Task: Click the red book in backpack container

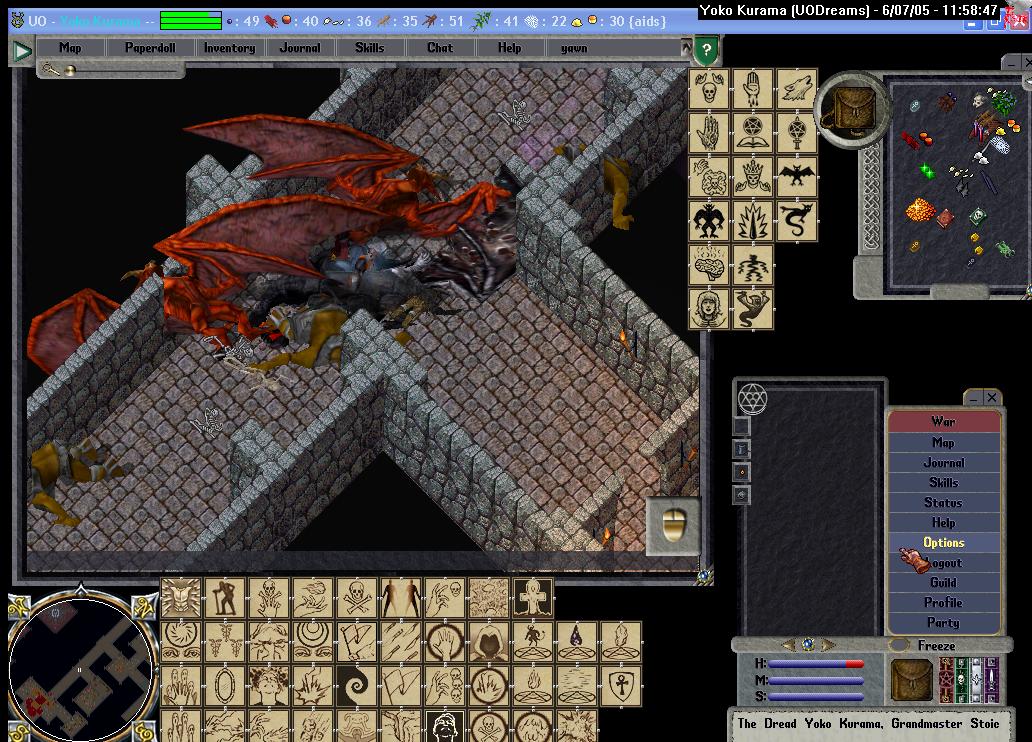Action: [946, 217]
